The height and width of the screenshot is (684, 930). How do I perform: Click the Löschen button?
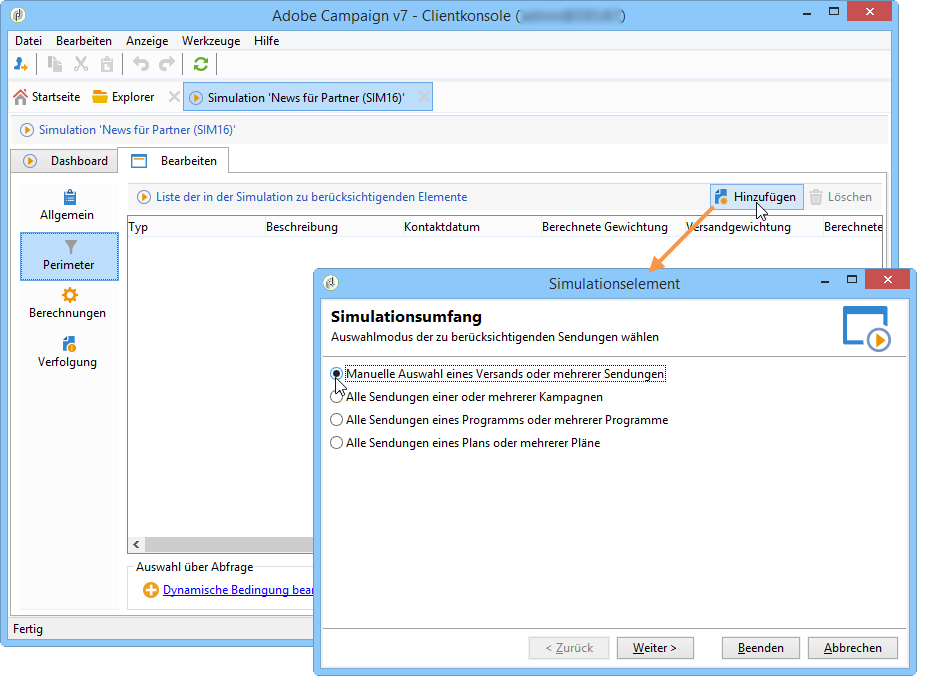click(x=841, y=197)
